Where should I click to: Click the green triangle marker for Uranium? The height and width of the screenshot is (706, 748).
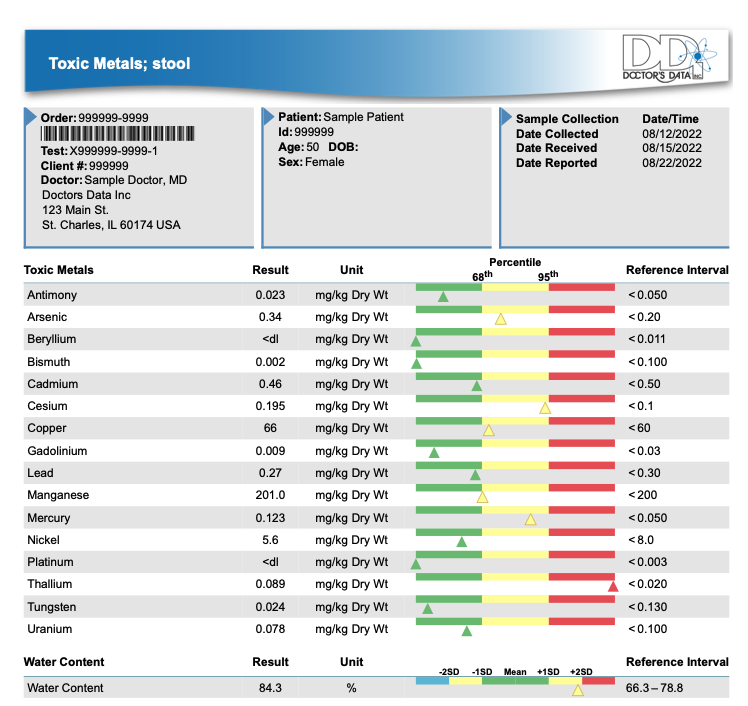click(466, 631)
